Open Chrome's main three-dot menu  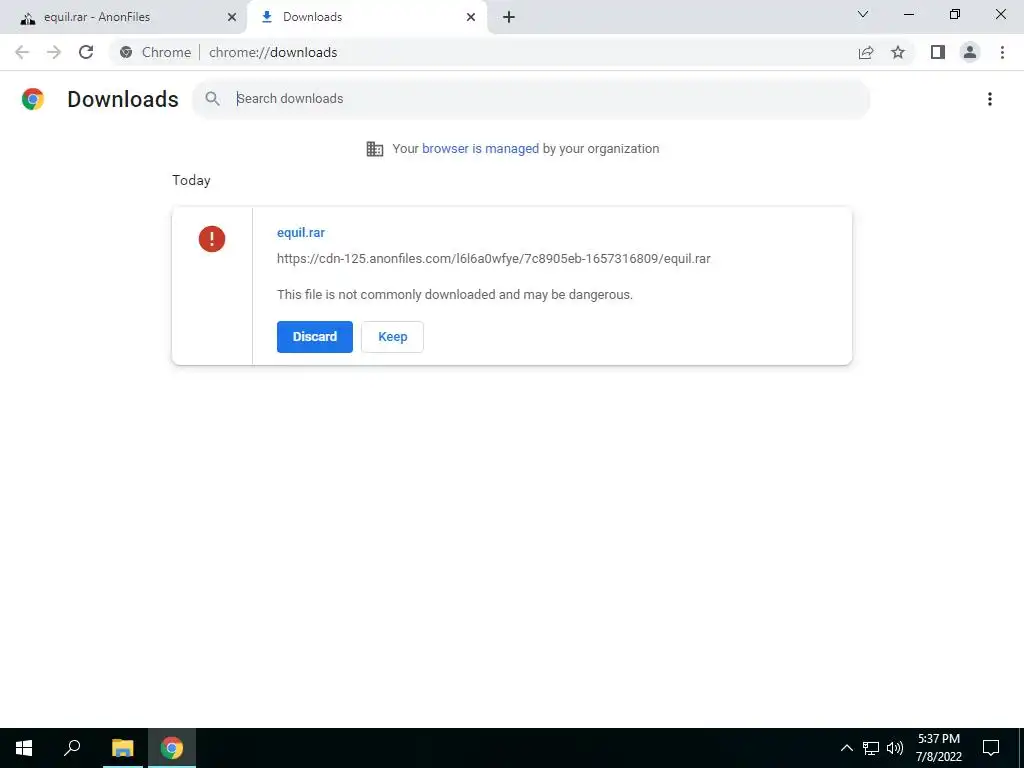tap(1002, 52)
